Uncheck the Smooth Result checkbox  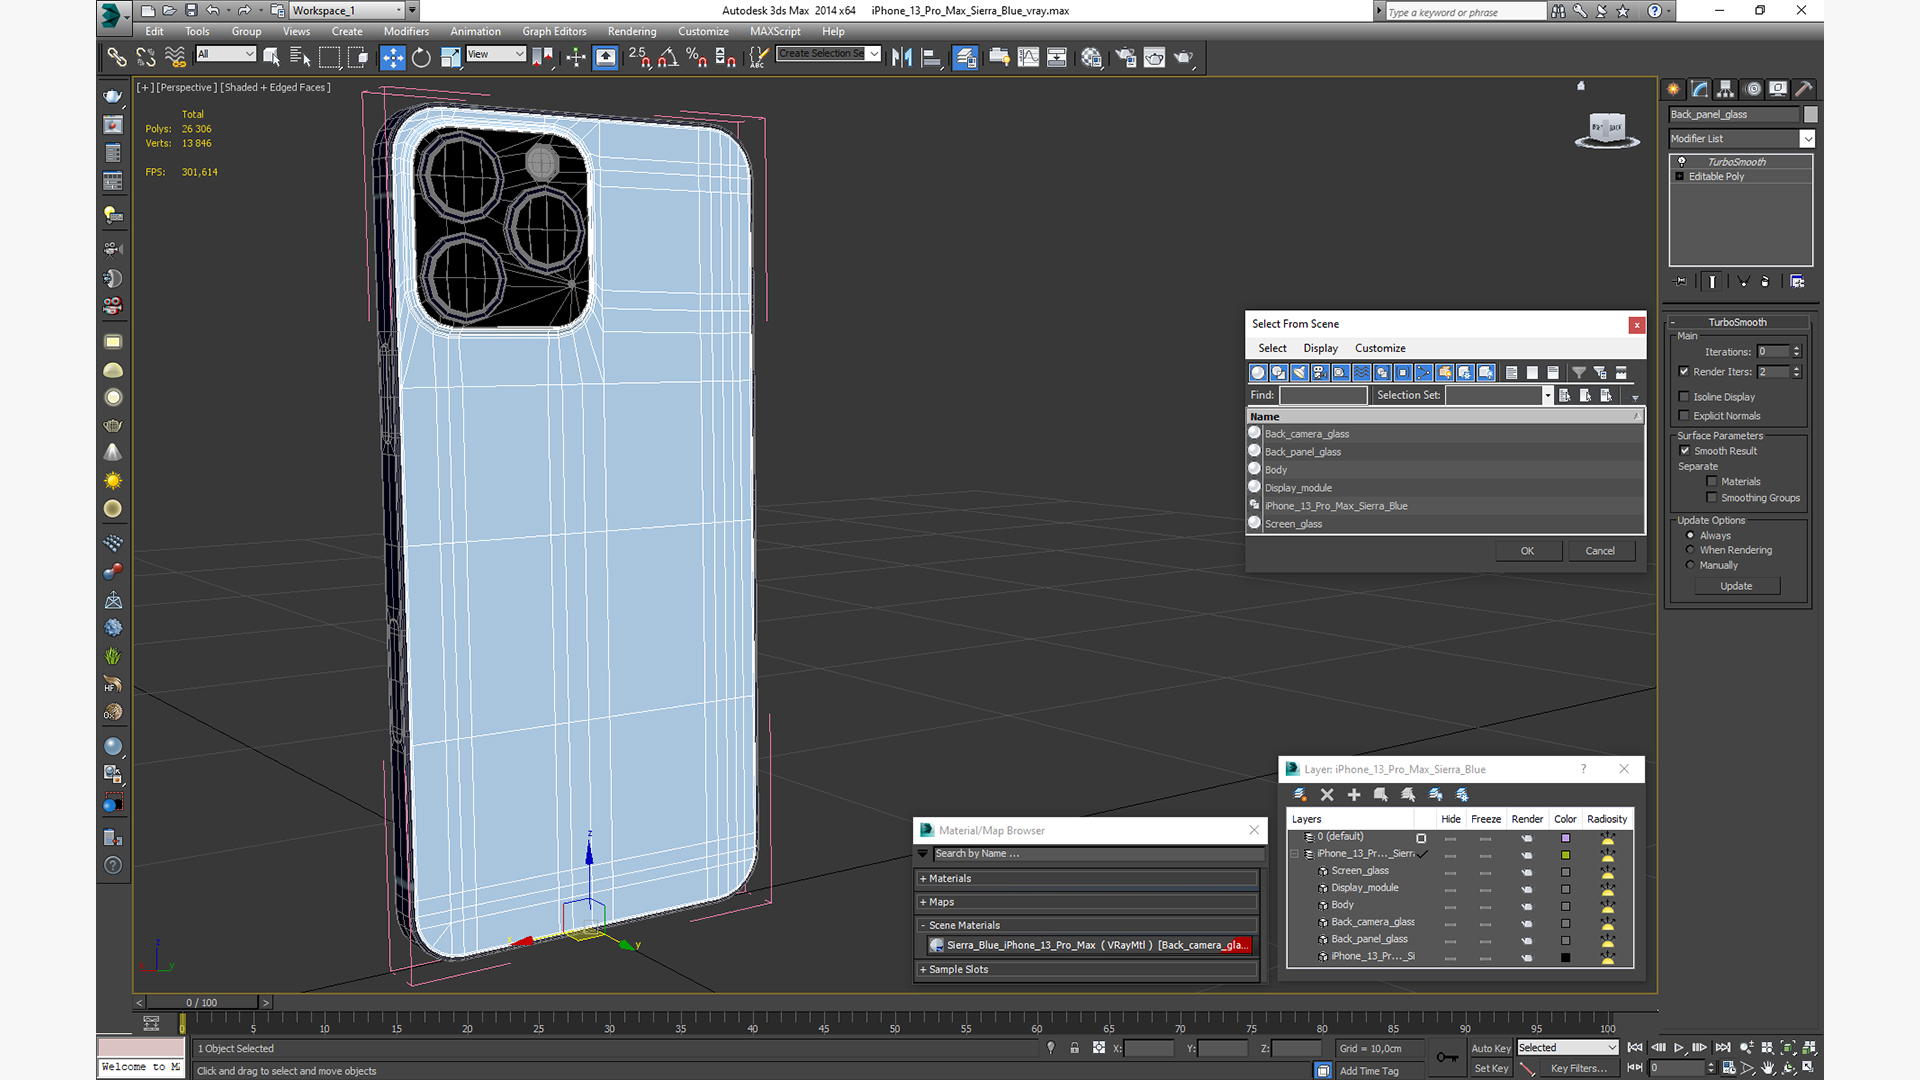click(1685, 450)
